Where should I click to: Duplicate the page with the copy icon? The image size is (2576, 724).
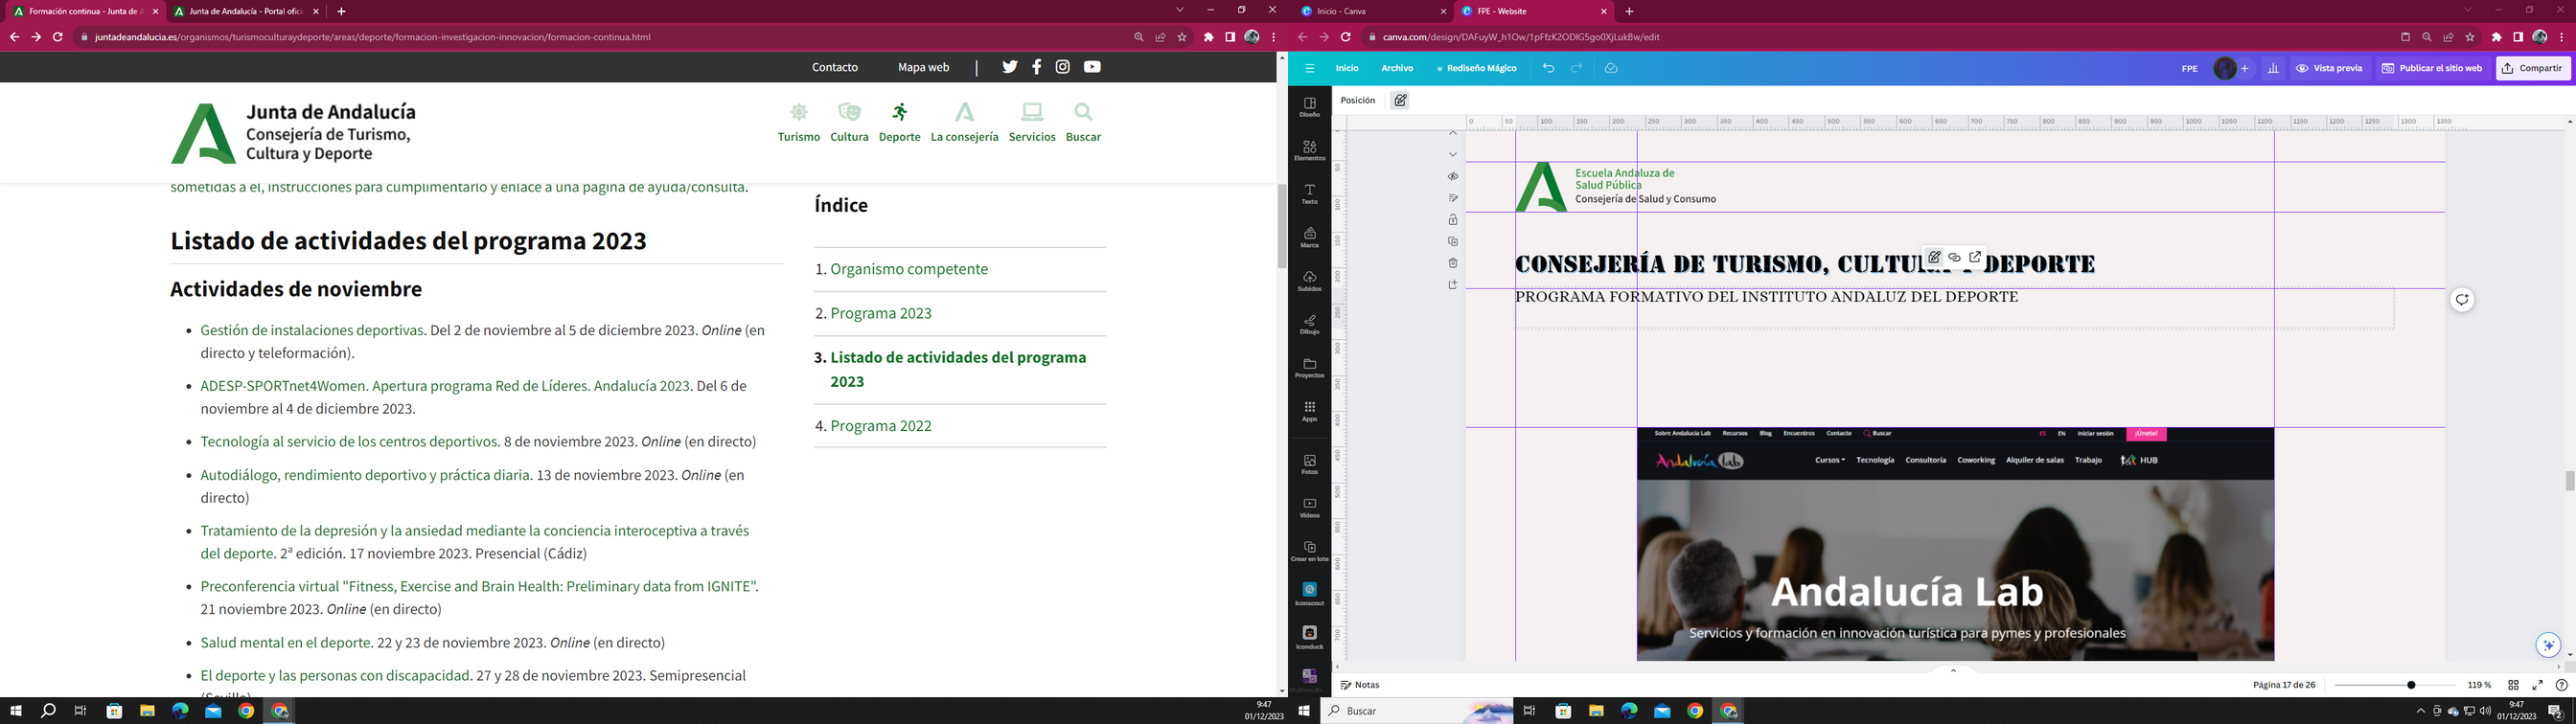coord(1453,241)
